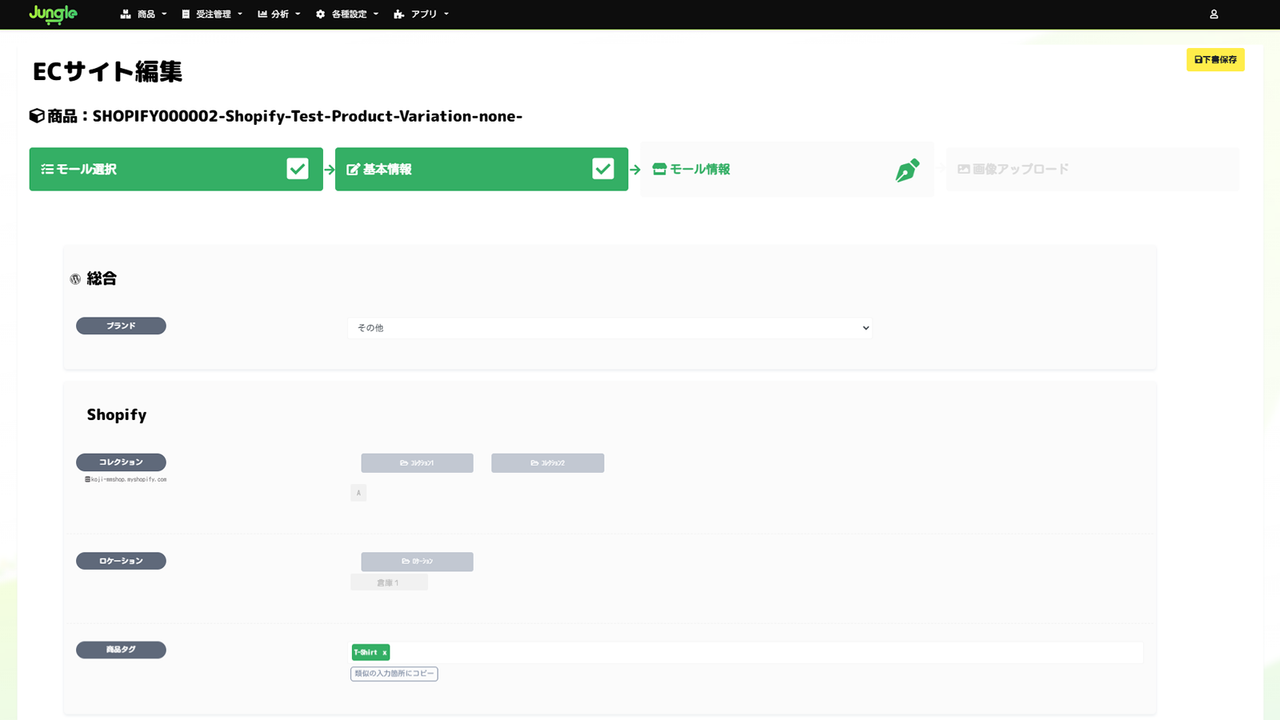Click the checkmark on 基本情報 step
Image resolution: width=1280 pixels, height=720 pixels.
pyautogui.click(x=603, y=169)
